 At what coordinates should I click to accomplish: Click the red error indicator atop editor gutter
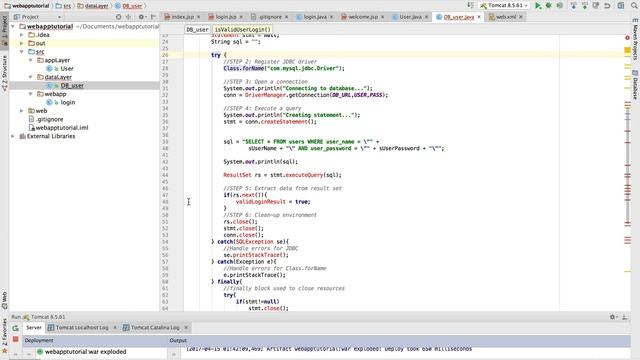(x=627, y=38)
